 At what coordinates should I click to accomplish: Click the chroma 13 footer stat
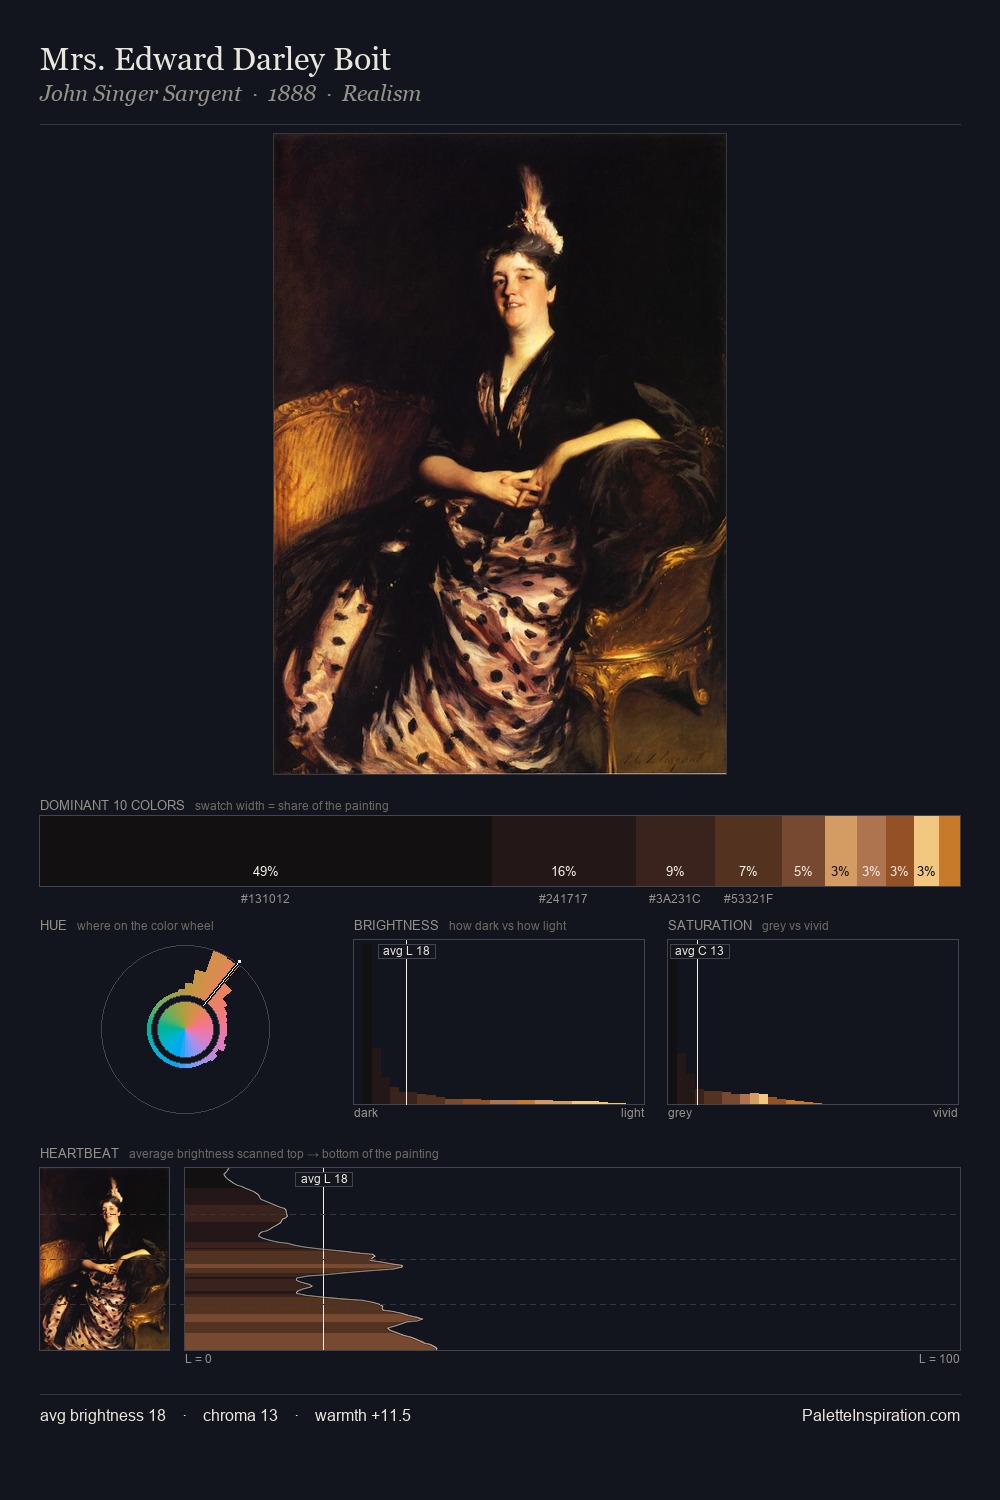(240, 1415)
